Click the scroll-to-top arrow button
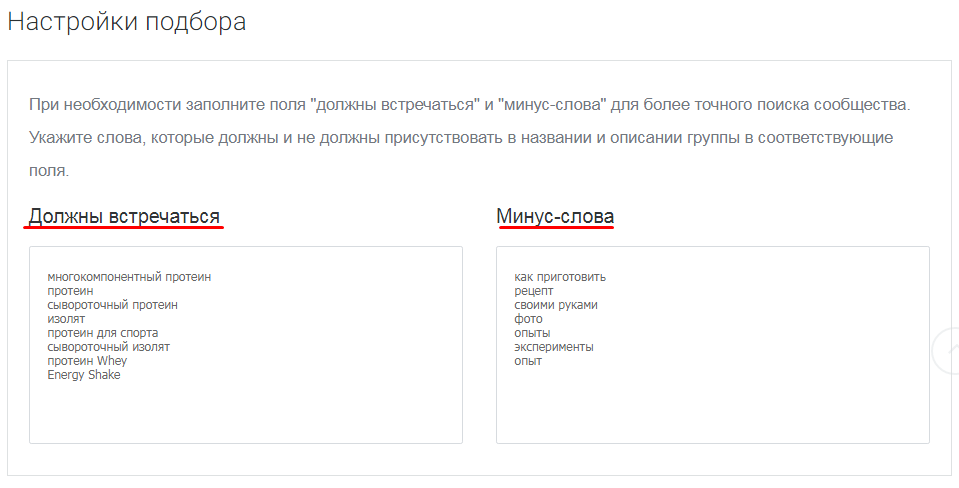 (947, 352)
